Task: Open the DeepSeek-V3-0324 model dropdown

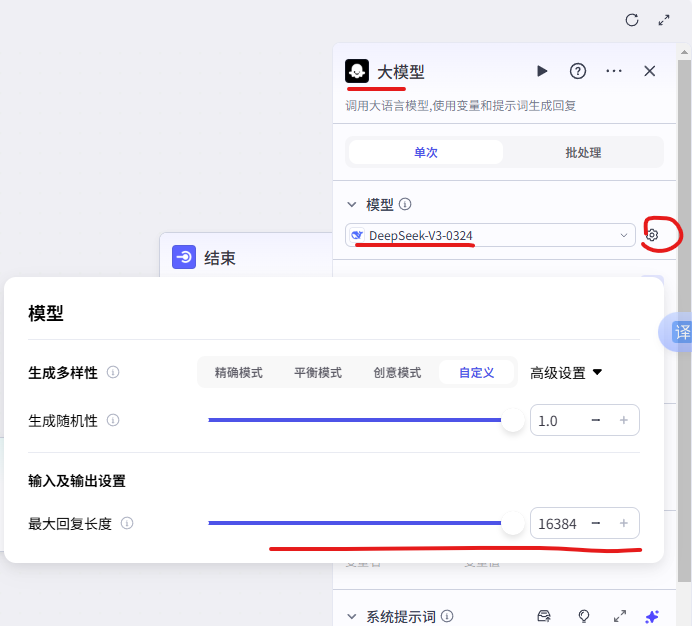Action: tap(490, 235)
